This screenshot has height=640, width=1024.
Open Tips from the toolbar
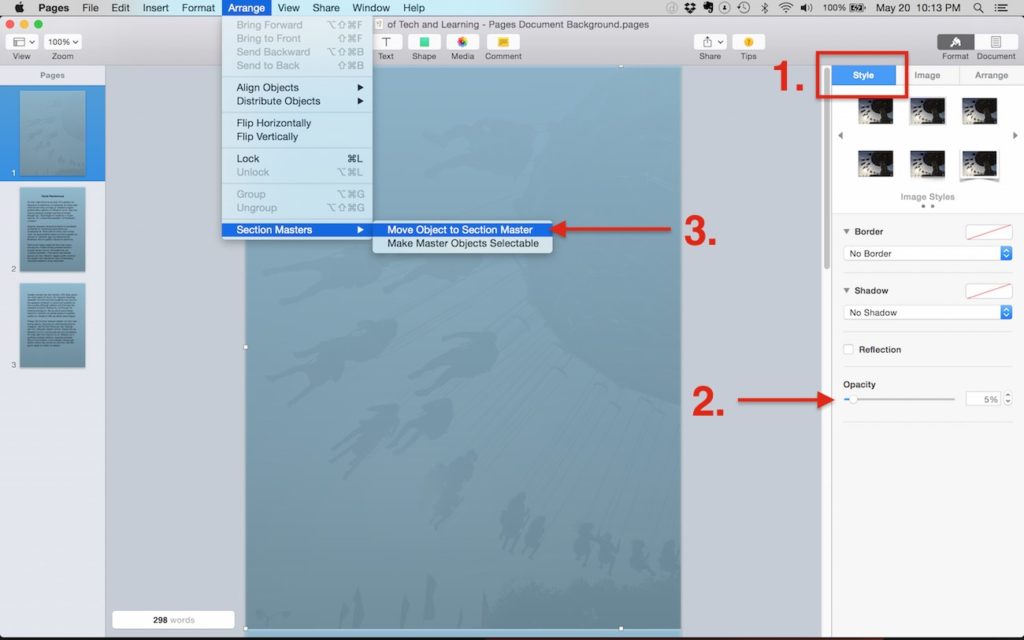click(747, 42)
